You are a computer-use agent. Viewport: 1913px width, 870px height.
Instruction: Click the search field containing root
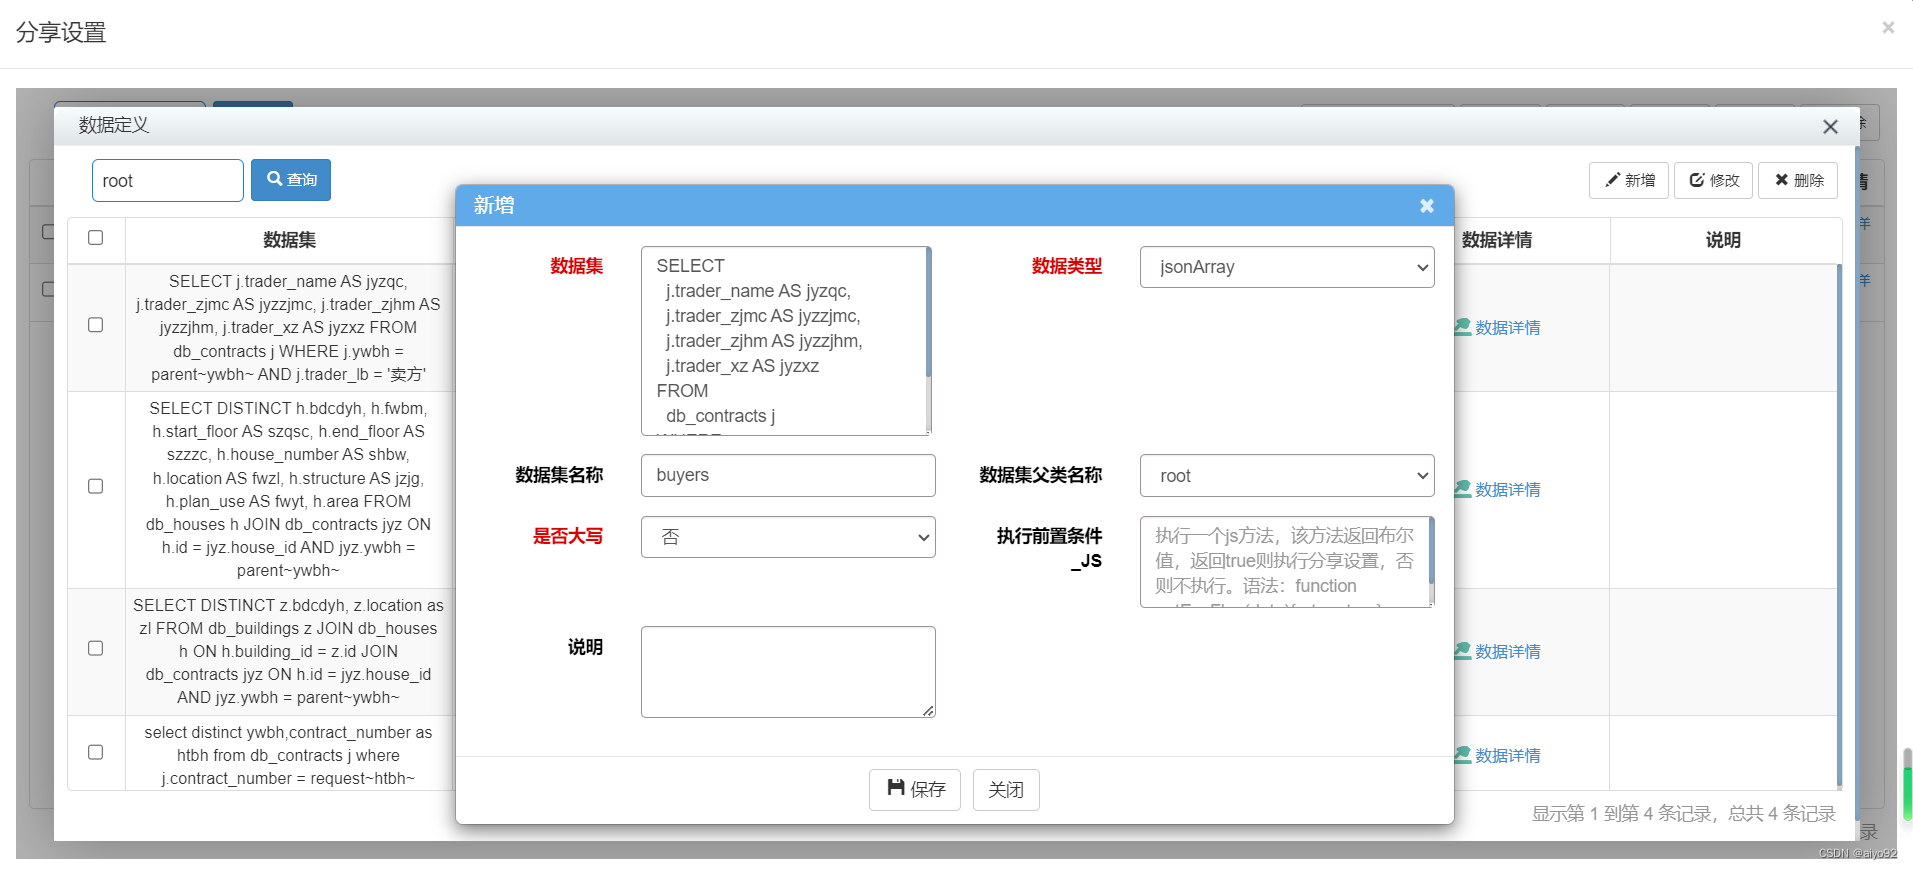tap(168, 181)
